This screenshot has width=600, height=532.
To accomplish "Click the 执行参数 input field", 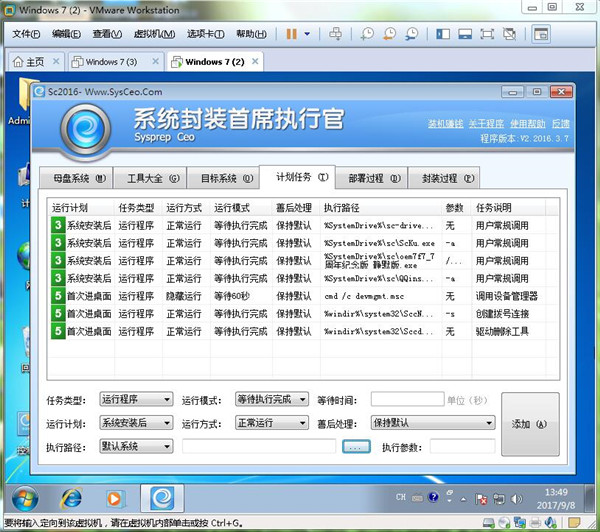I will tap(462, 446).
